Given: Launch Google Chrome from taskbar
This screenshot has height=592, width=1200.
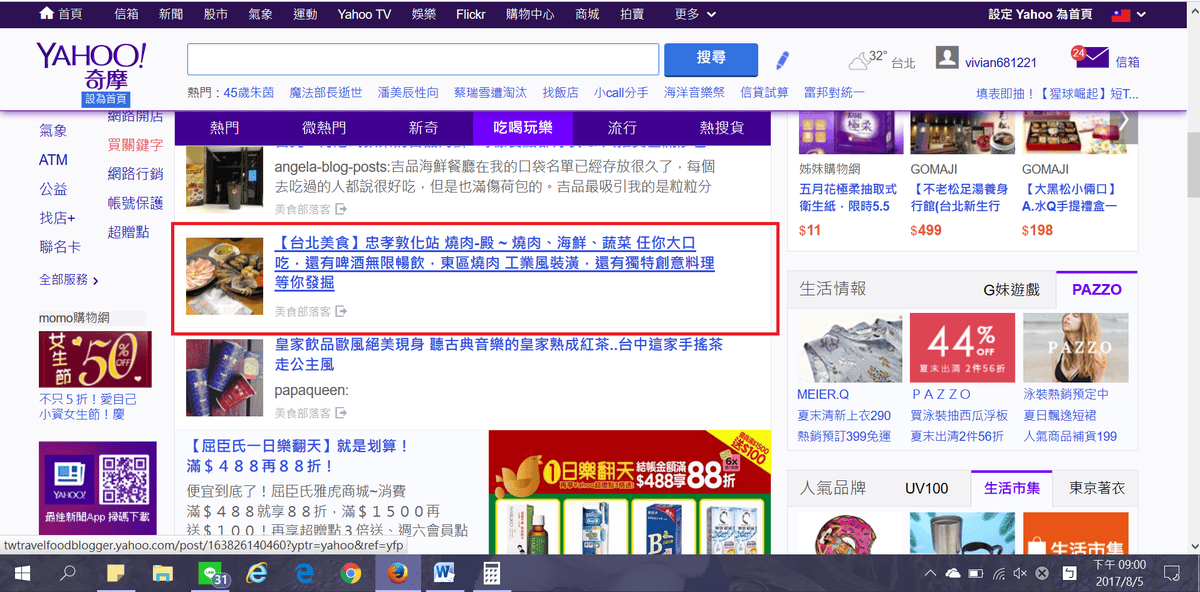Looking at the screenshot, I should point(350,574).
